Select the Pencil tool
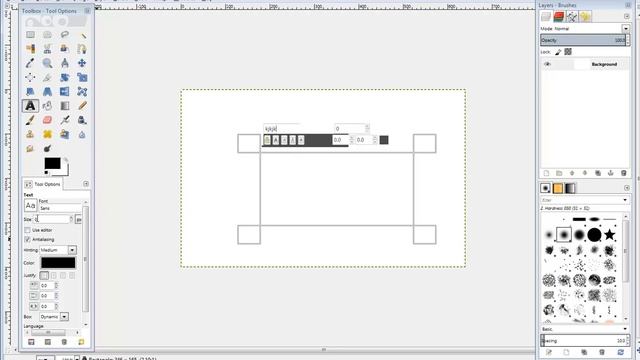This screenshot has height=360, width=640. [x=82, y=106]
